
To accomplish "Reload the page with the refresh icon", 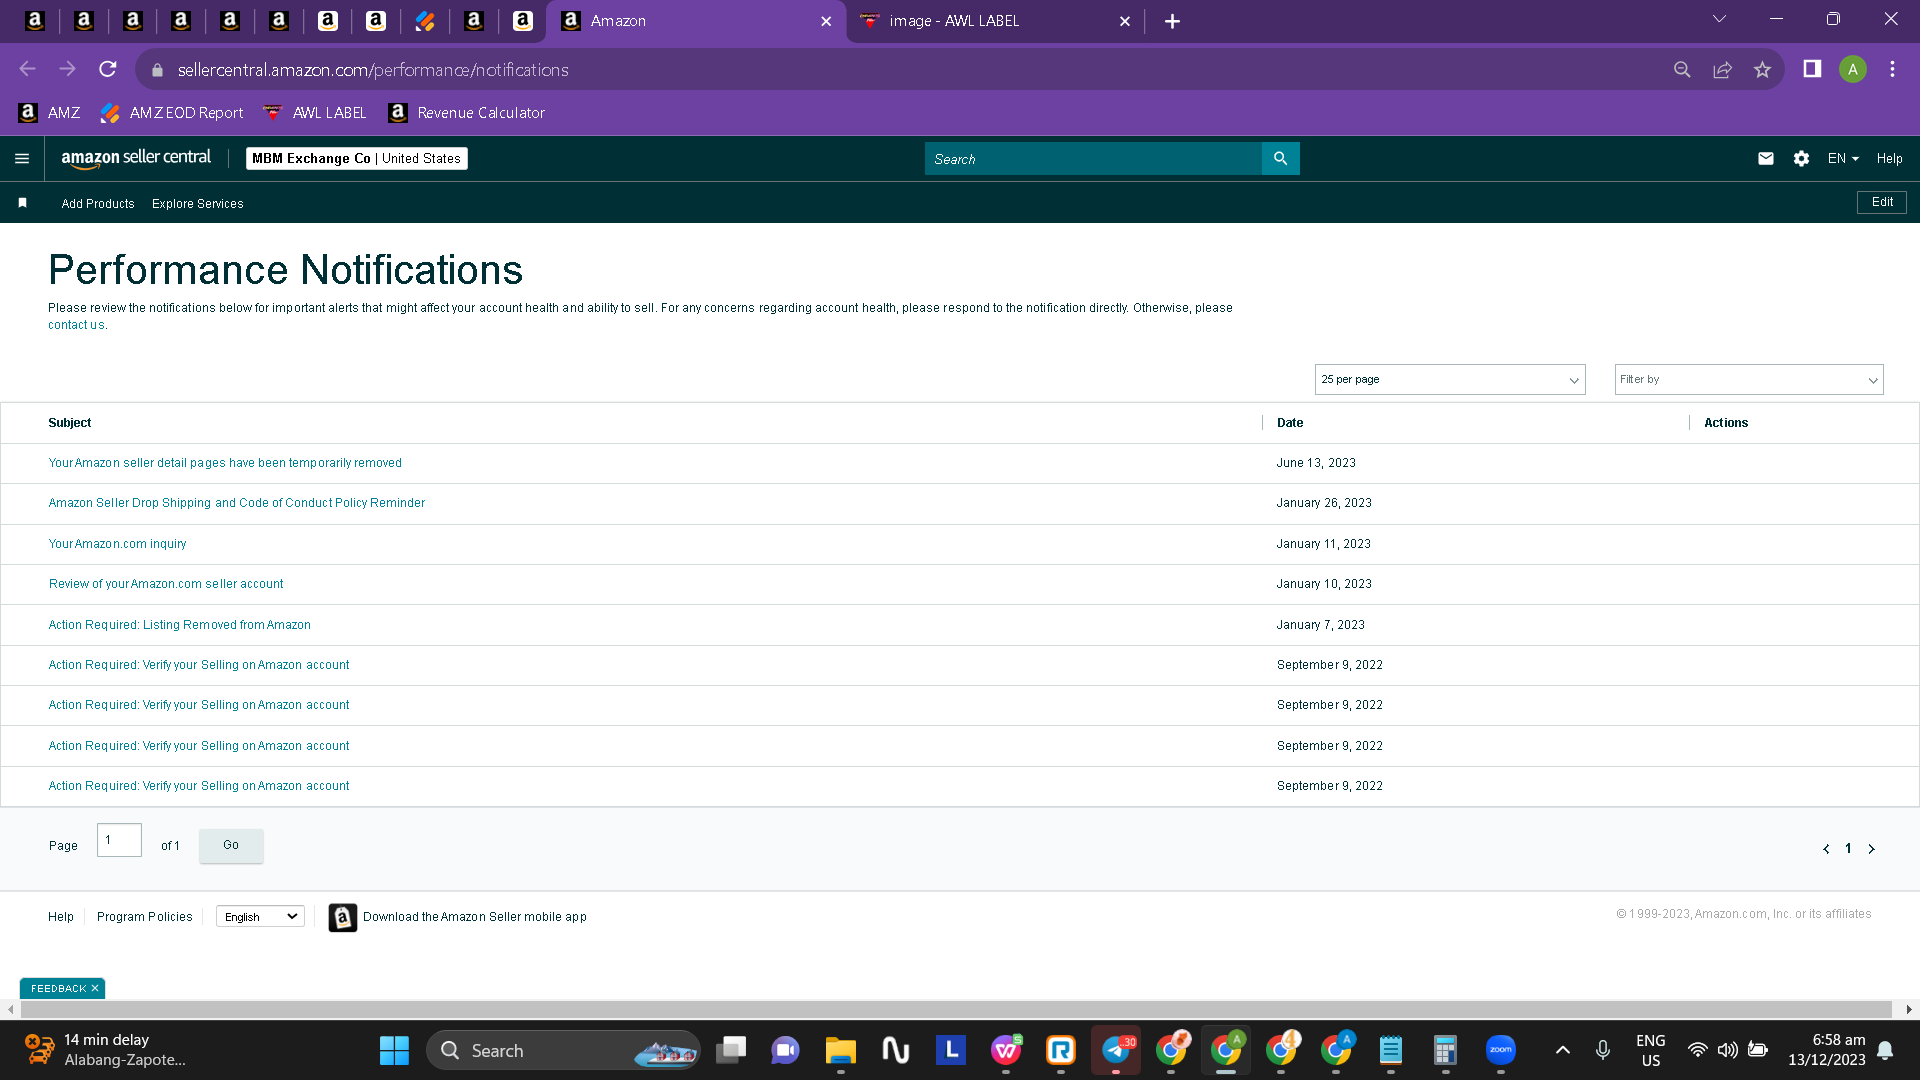I will point(108,70).
